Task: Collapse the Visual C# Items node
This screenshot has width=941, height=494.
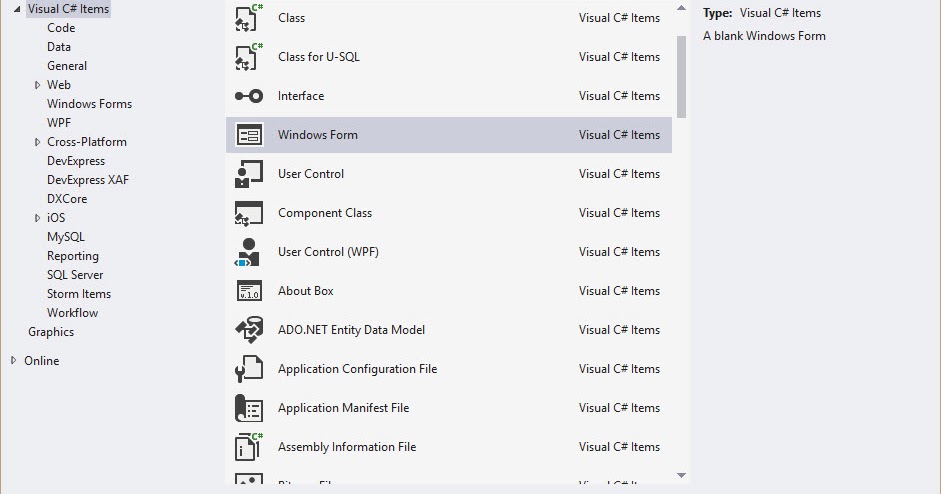Action: pos(17,9)
